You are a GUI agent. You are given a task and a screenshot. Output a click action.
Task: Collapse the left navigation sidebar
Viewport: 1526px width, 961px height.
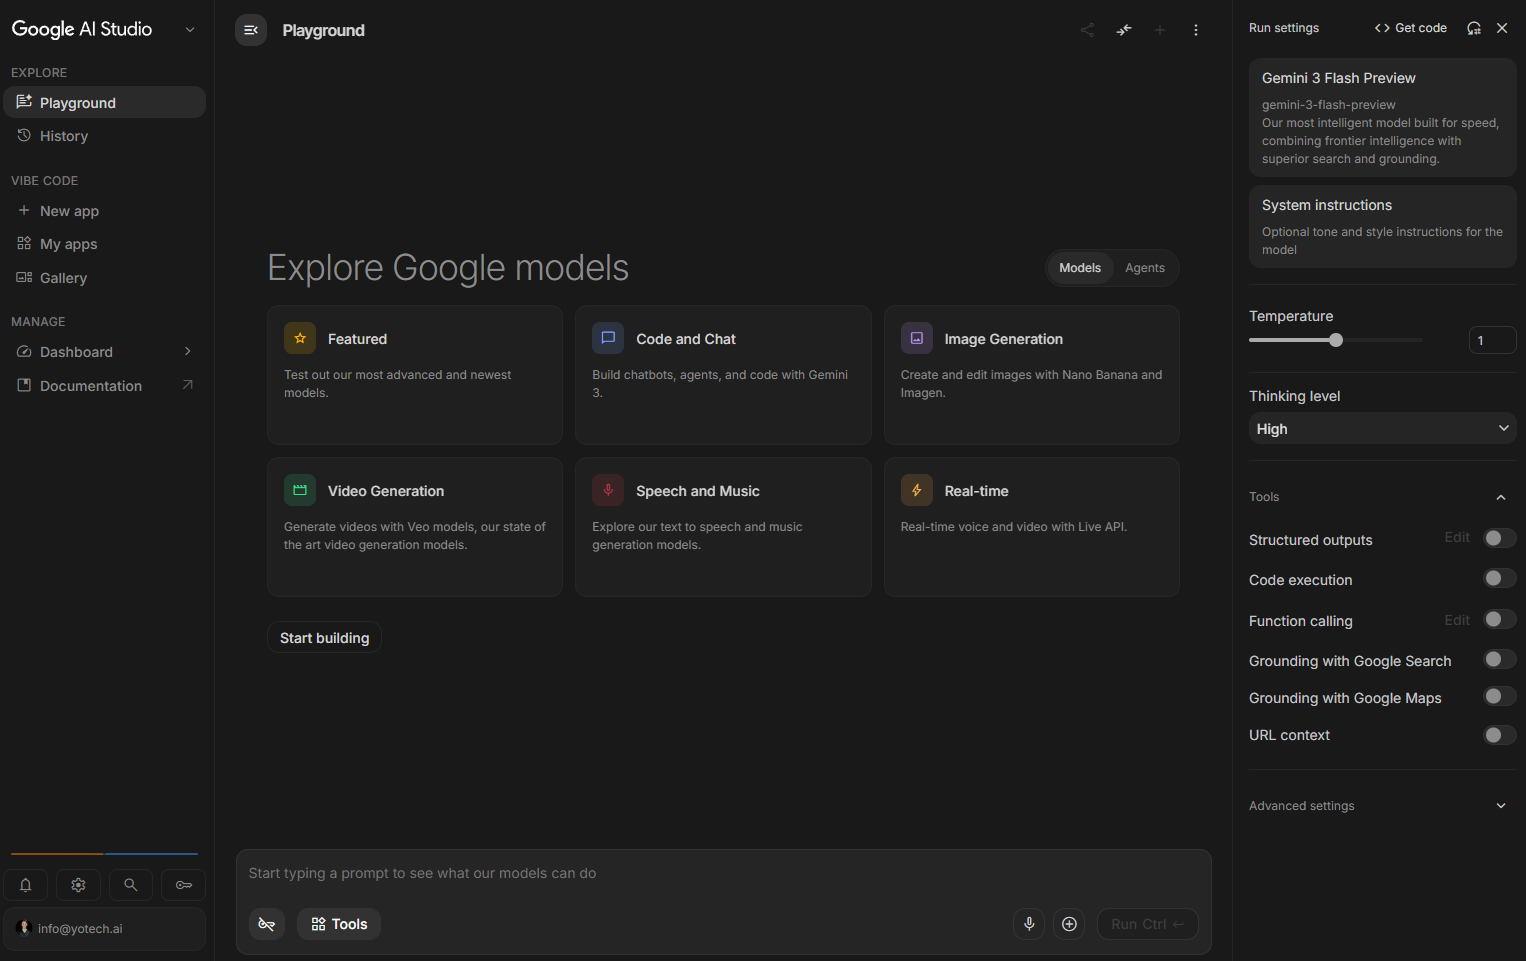click(x=251, y=30)
